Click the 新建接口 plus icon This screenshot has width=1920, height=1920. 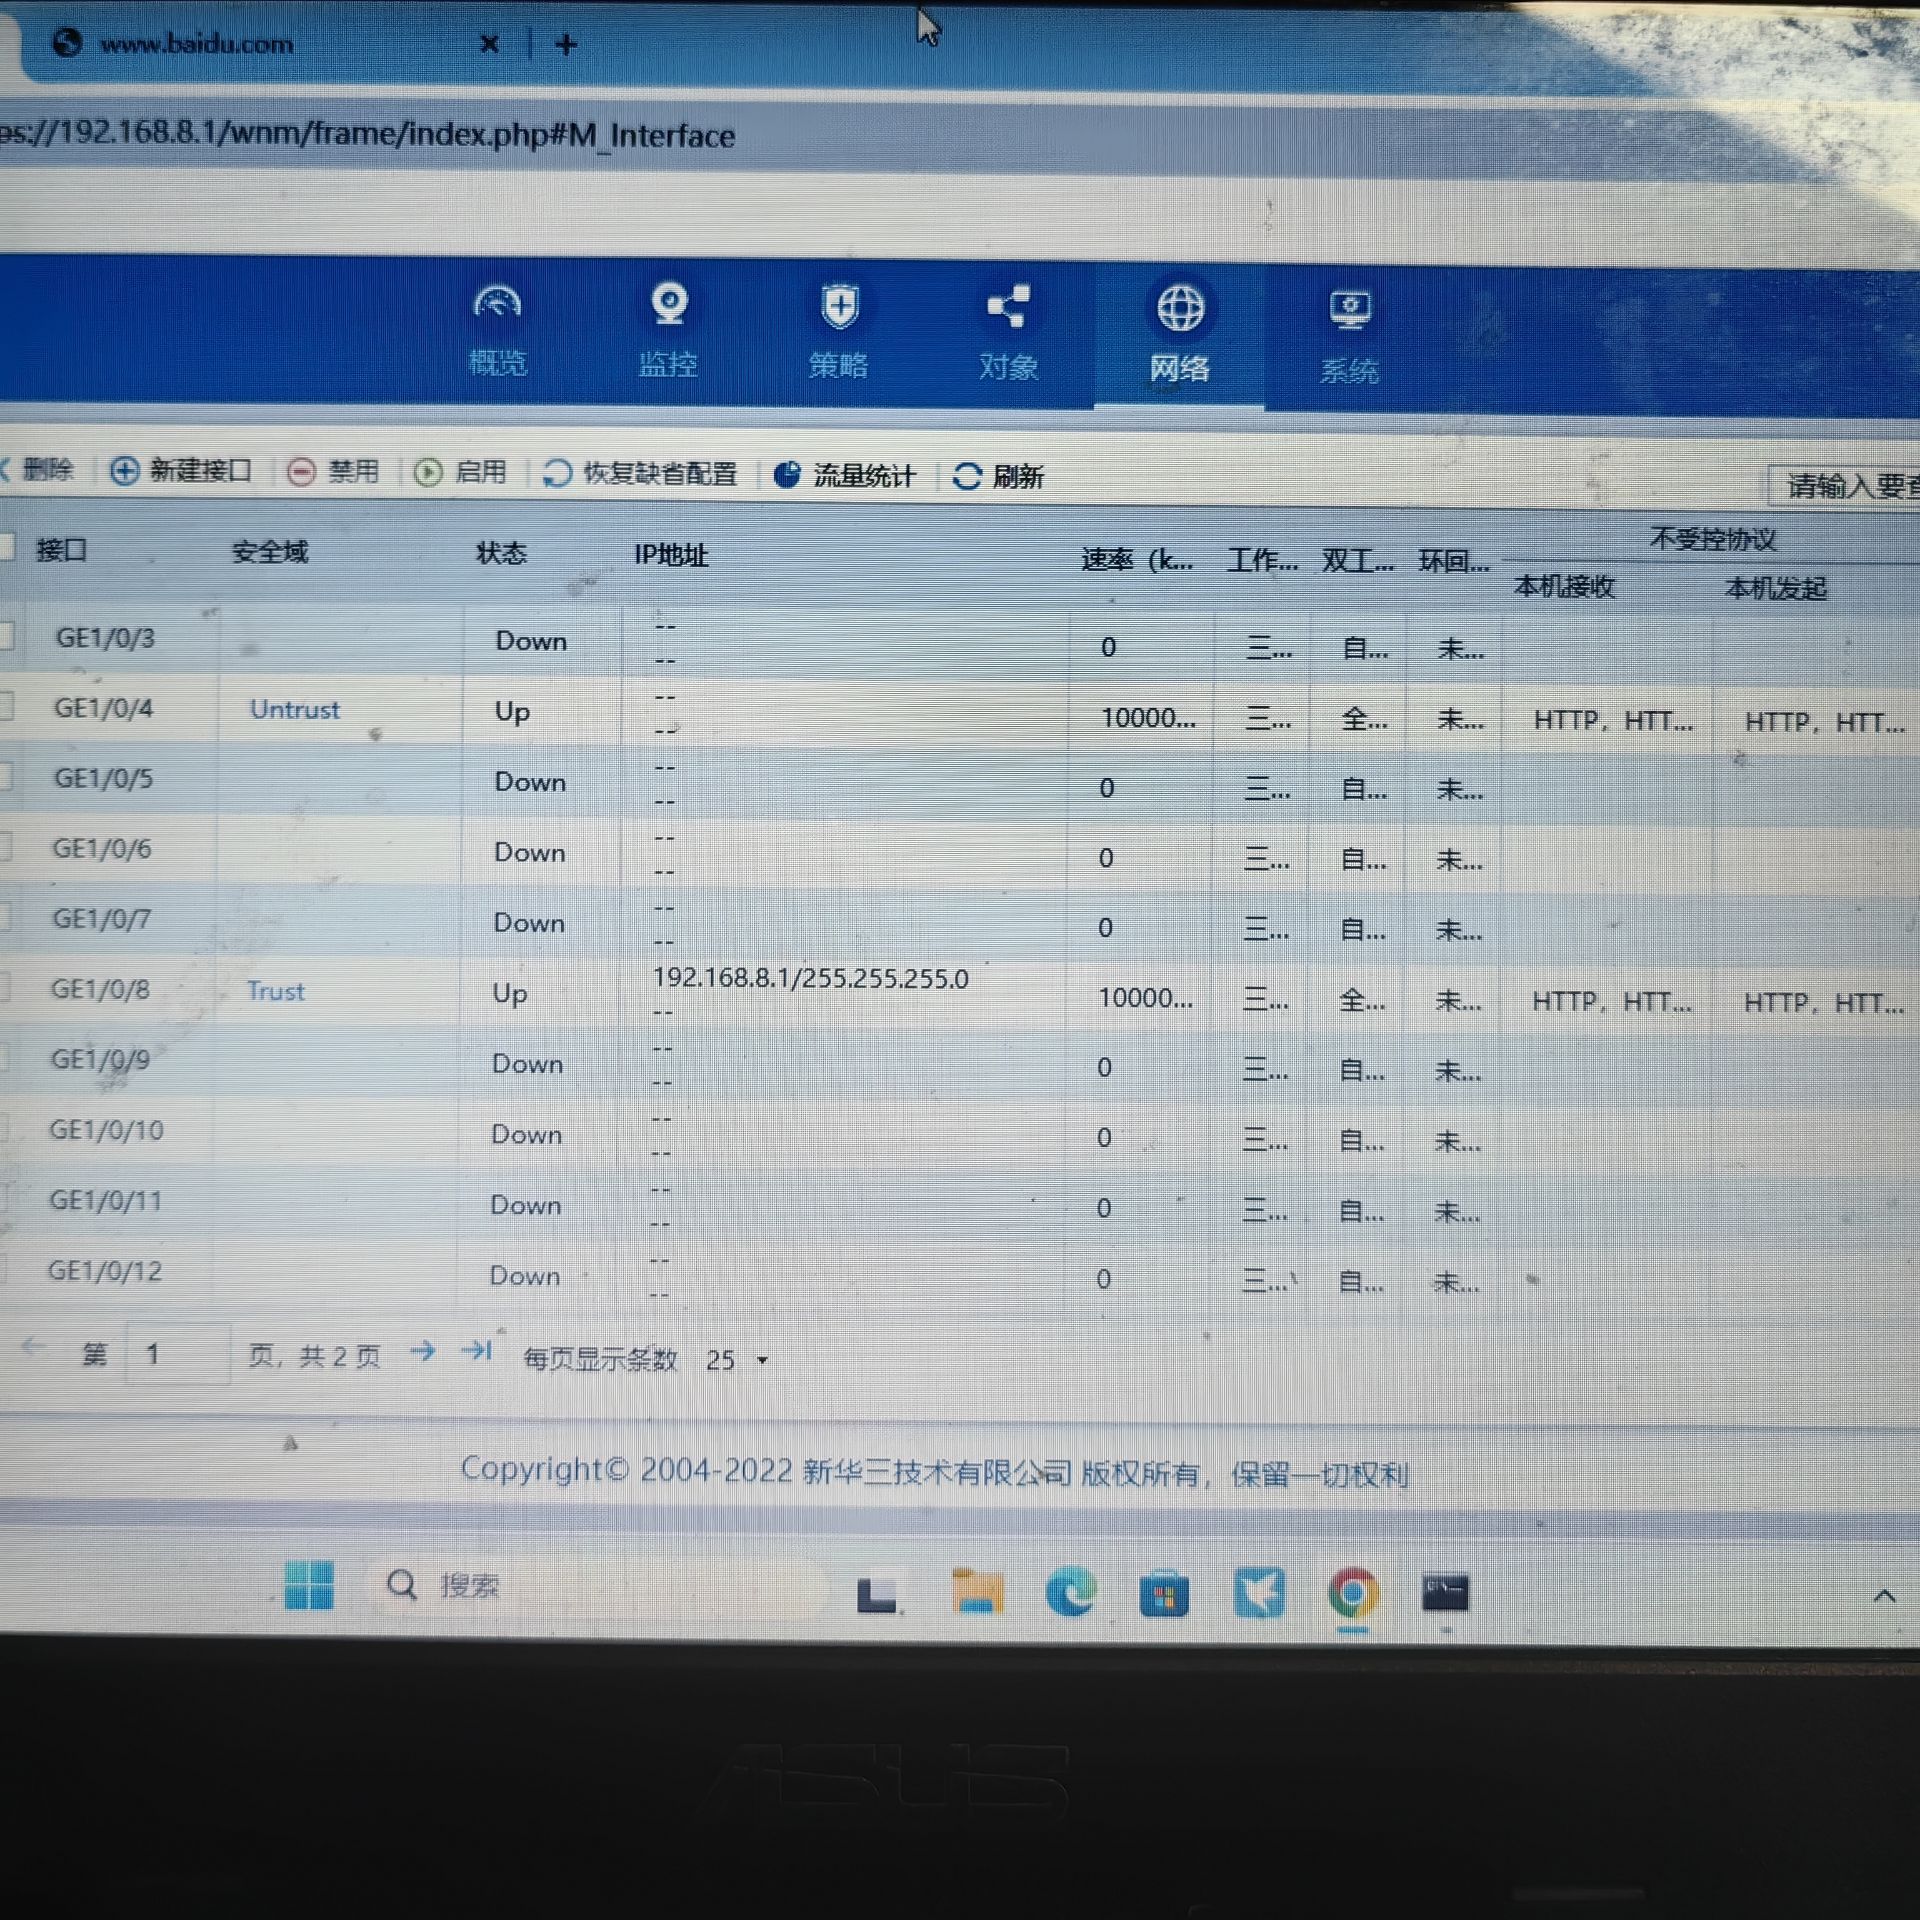(x=124, y=471)
